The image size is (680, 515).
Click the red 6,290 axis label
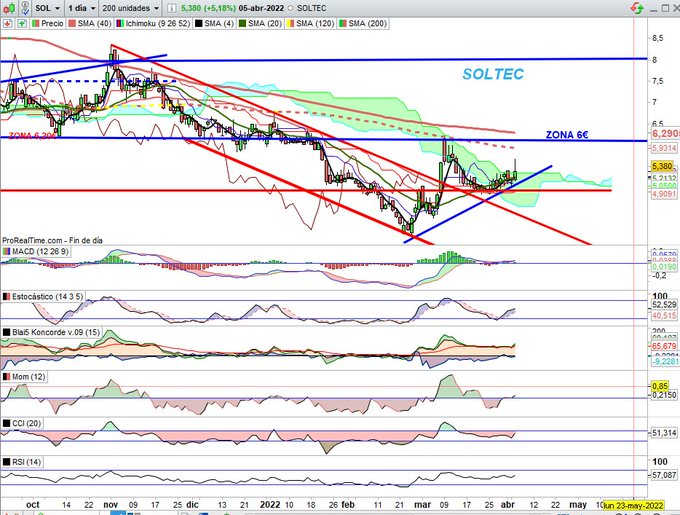[665, 134]
